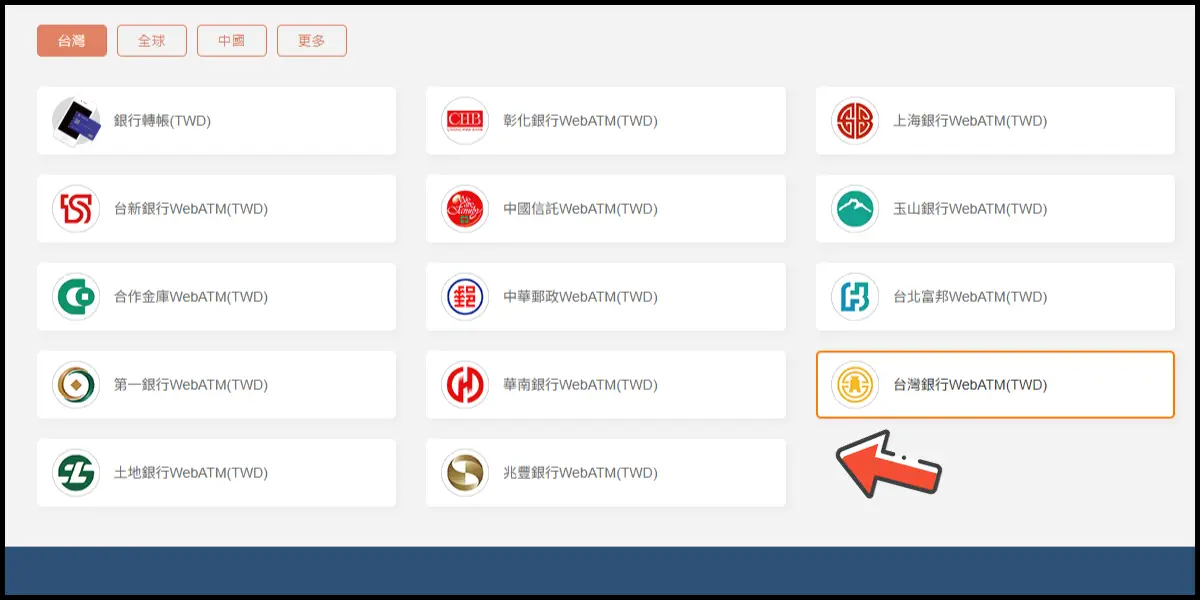Click the 上海銀行 red logo
Screen dimensions: 1200x600
[x=855, y=121]
